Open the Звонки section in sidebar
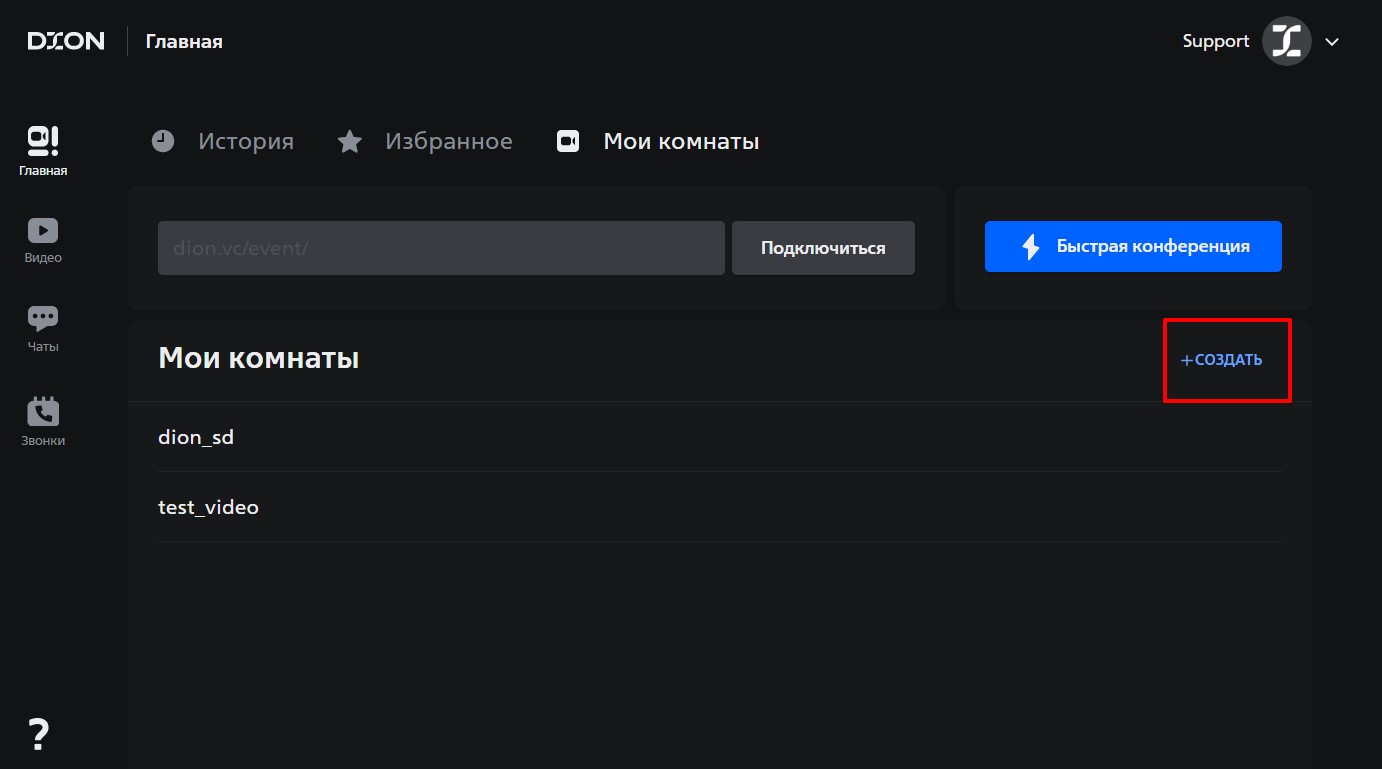The image size is (1382, 769). tap(43, 422)
